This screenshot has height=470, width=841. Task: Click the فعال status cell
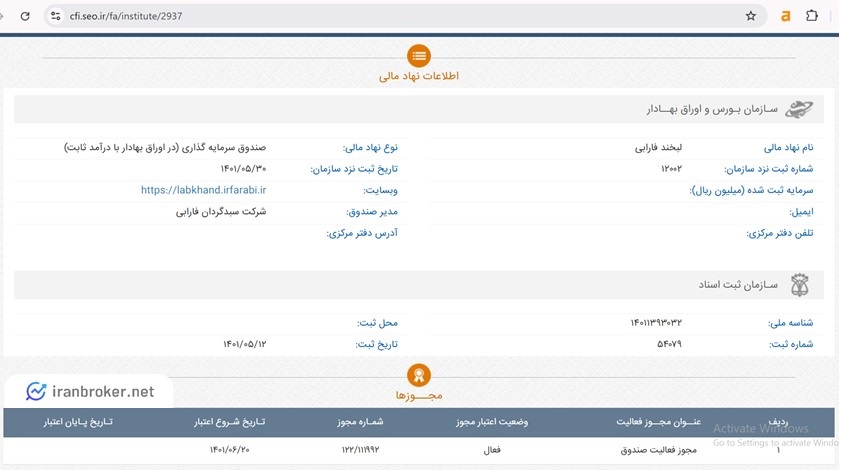pyautogui.click(x=492, y=450)
